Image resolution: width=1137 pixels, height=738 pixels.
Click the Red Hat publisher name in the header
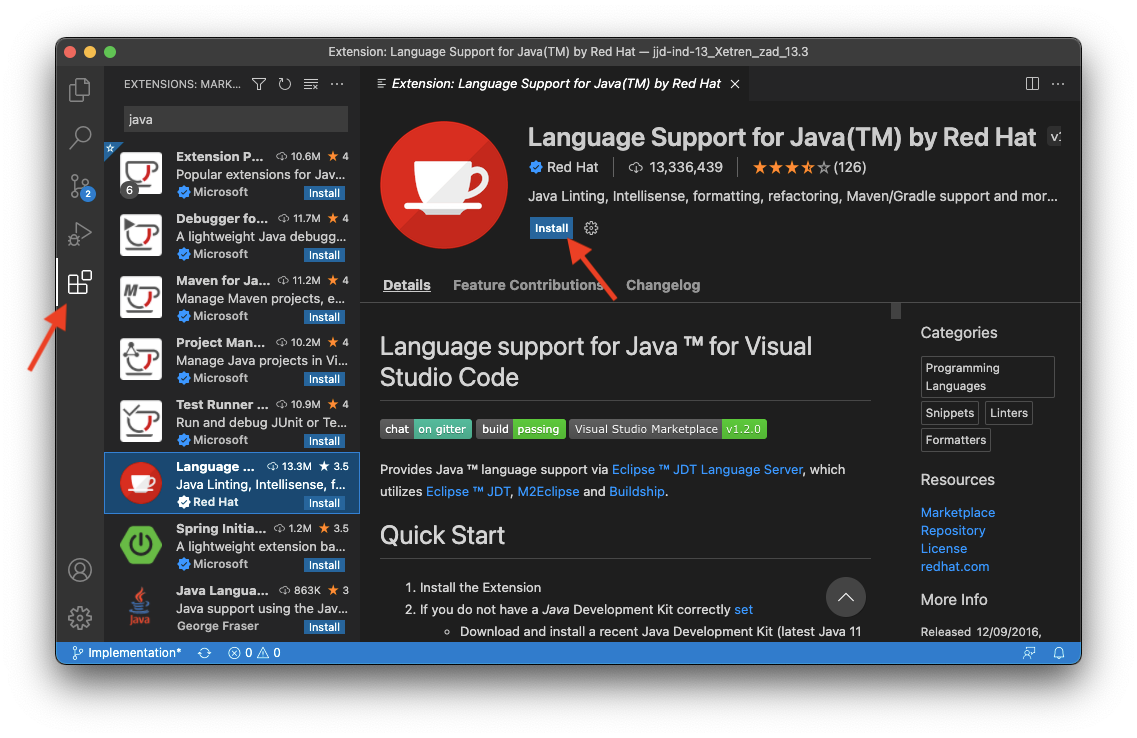click(x=572, y=167)
